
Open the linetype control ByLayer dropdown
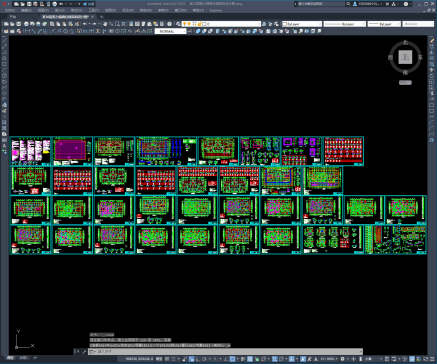point(345,24)
